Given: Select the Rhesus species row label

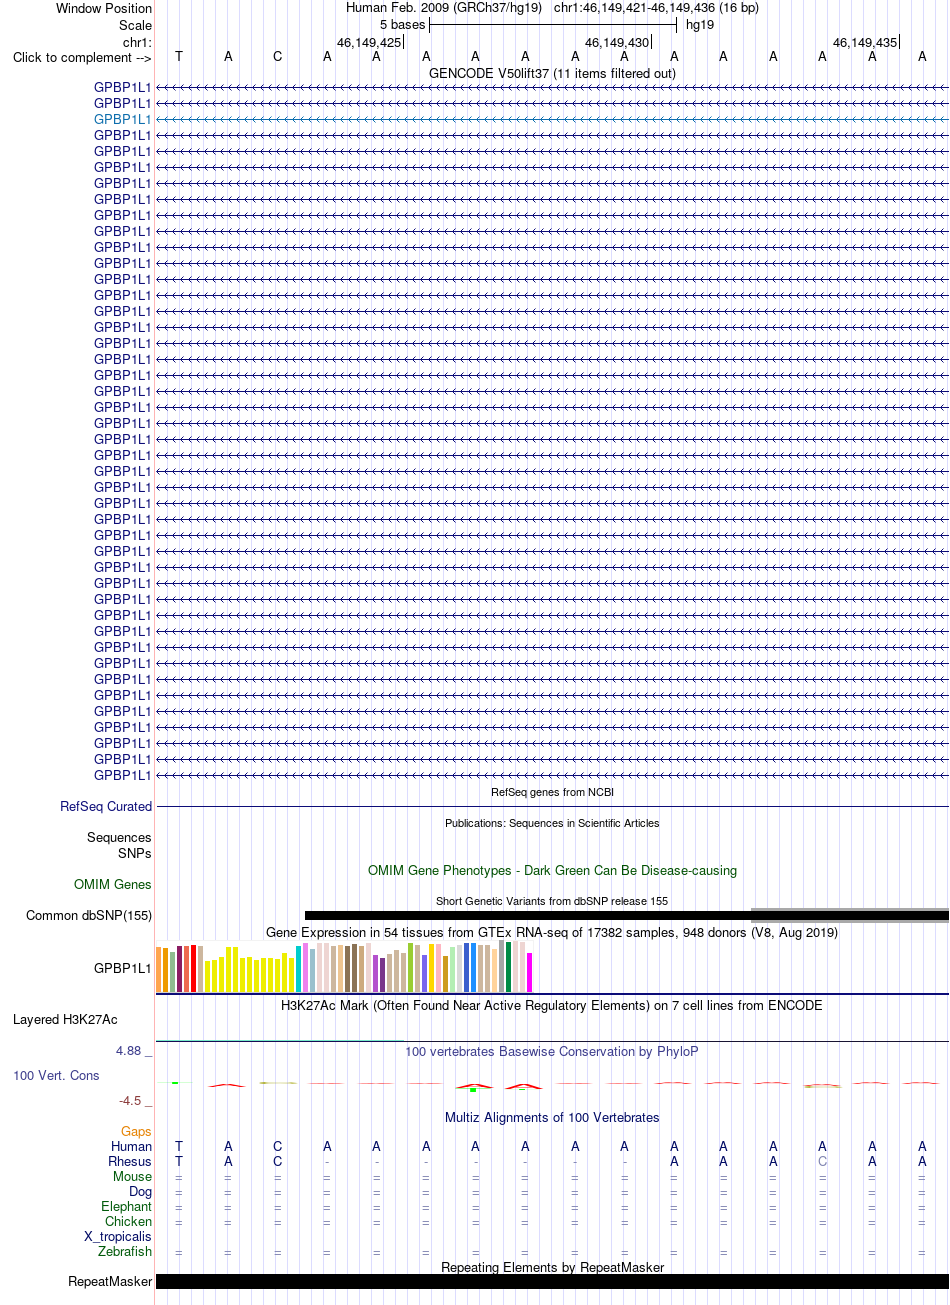Looking at the screenshot, I should (x=130, y=1161).
